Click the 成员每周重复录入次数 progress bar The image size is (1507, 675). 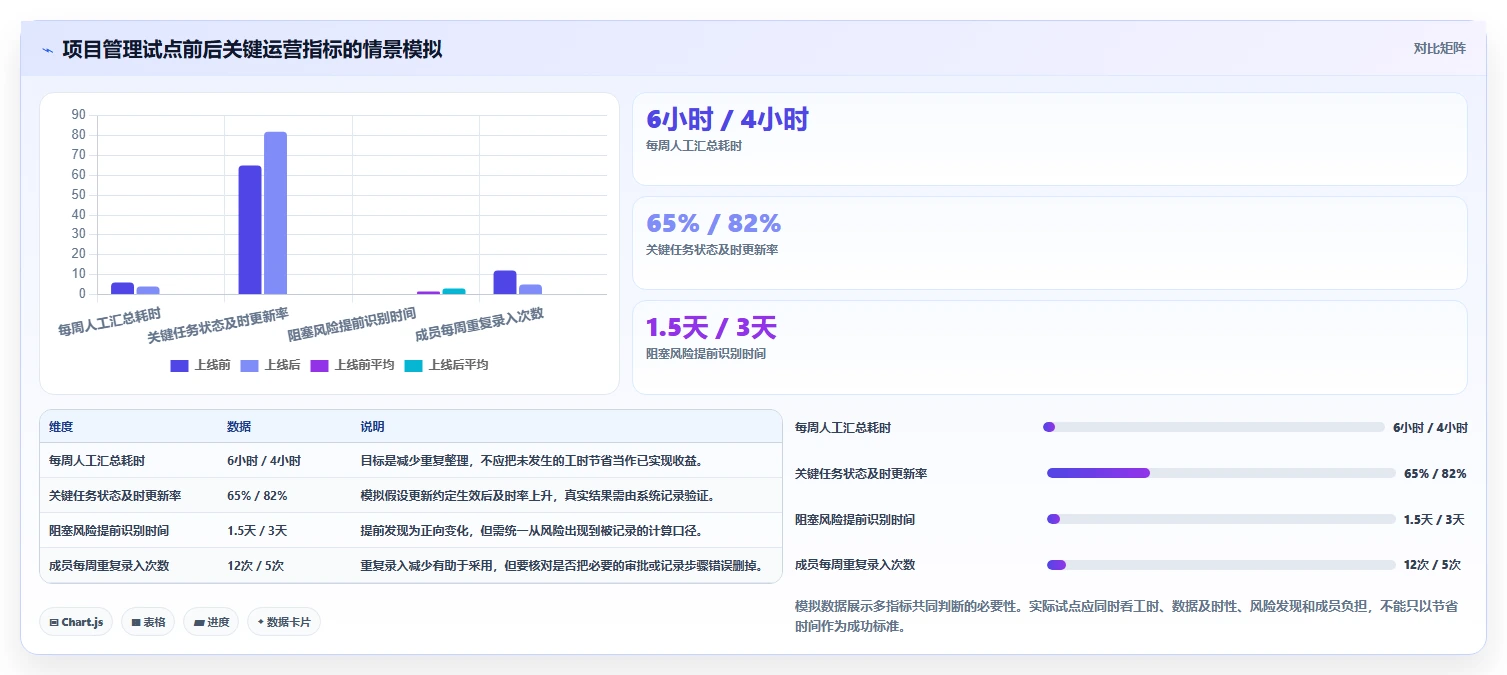tap(1221, 565)
